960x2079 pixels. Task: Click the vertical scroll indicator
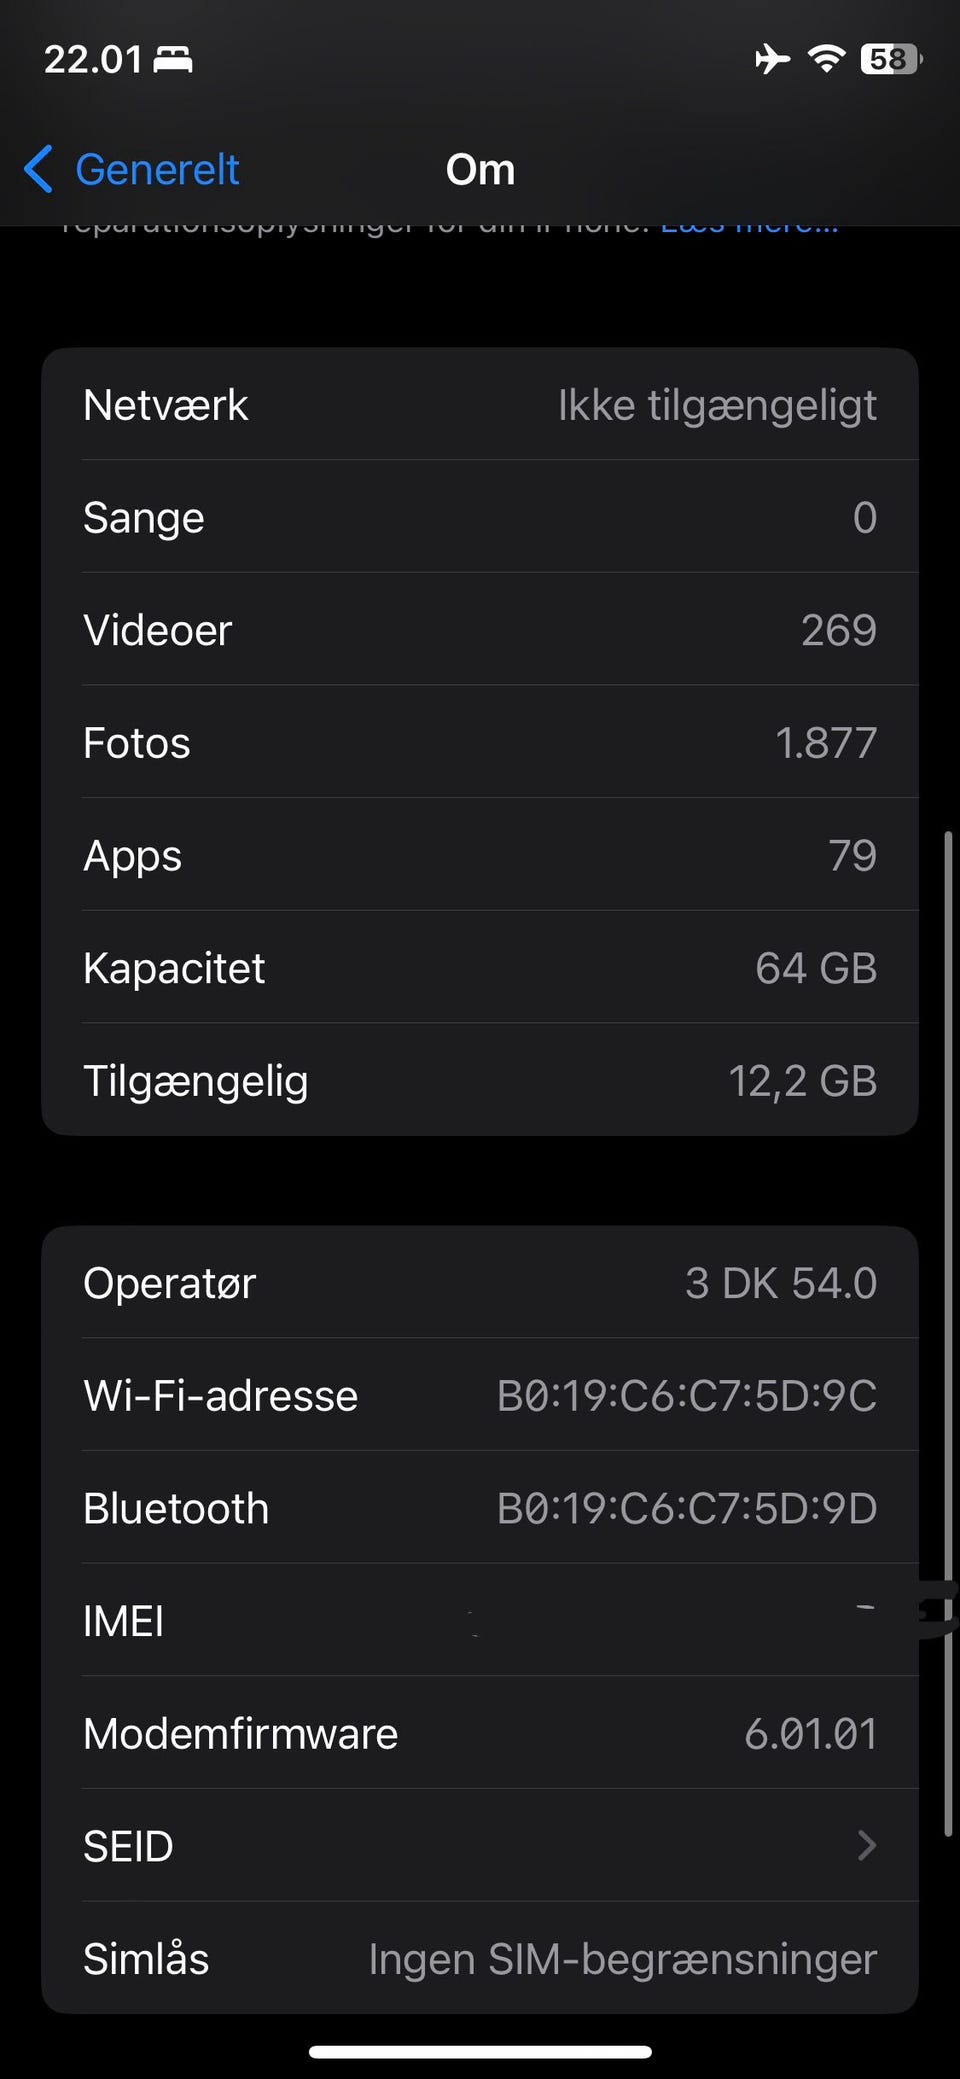[947, 1330]
